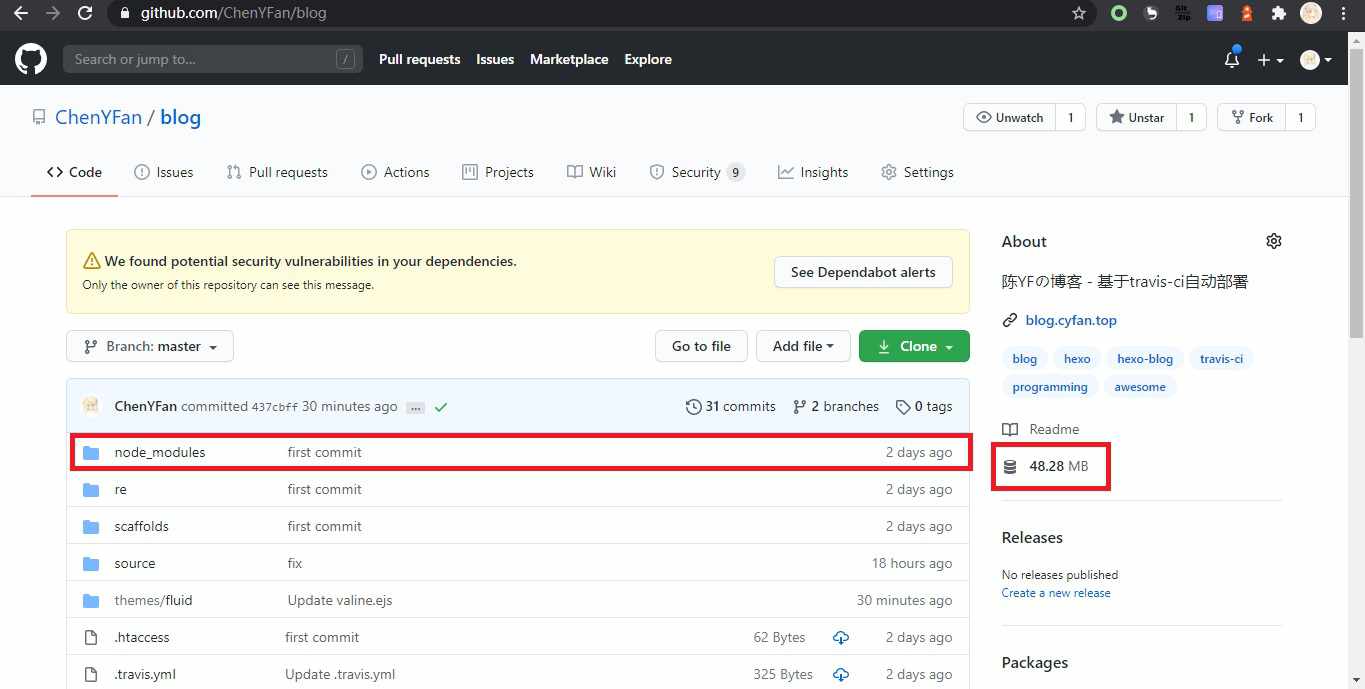Click the Readme book icon
Image resolution: width=1365 pixels, height=689 pixels.
pos(1010,429)
